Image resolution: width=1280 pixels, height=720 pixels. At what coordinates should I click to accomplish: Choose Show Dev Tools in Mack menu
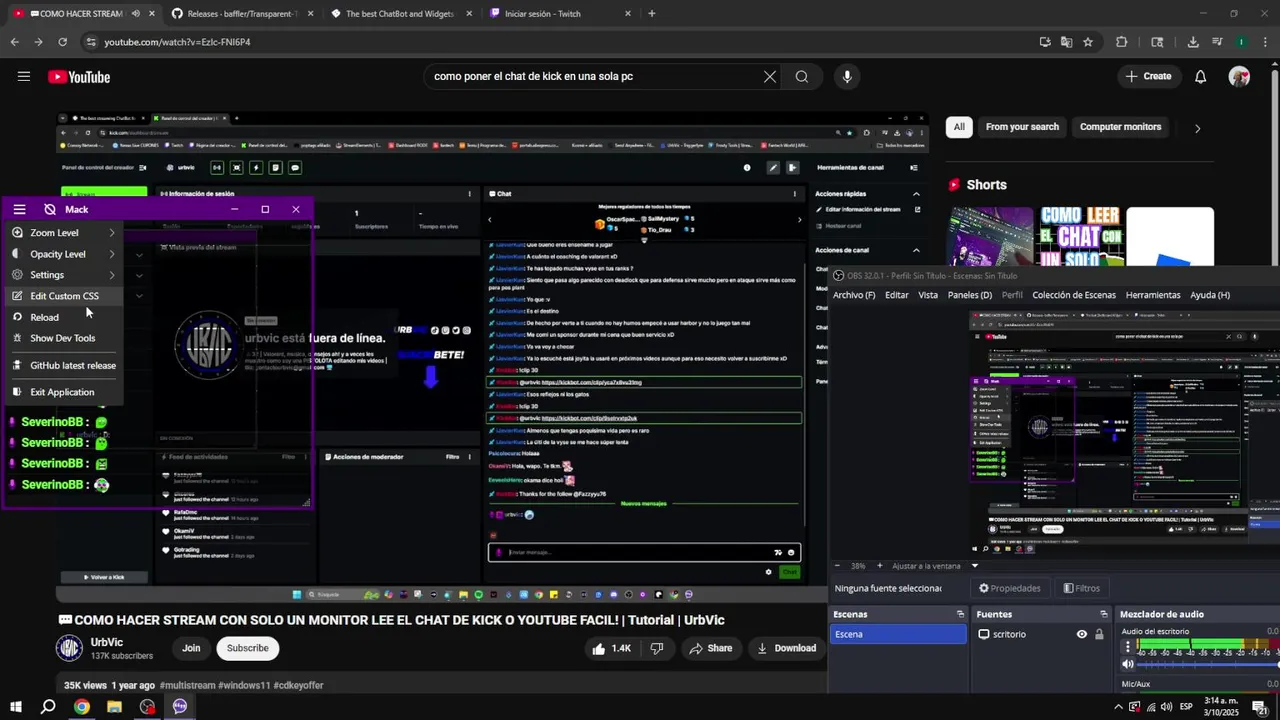coord(63,338)
